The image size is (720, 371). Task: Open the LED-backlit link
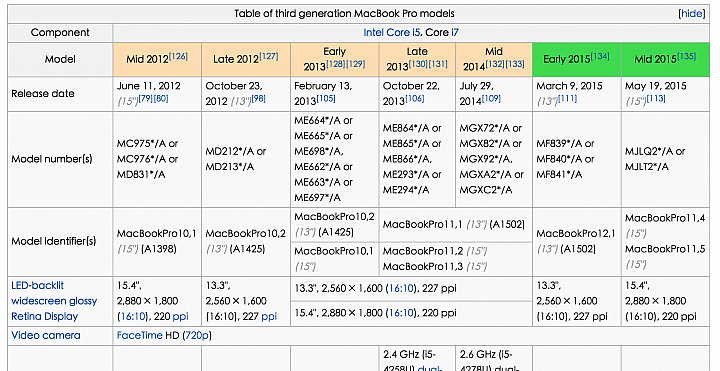pos(38,285)
